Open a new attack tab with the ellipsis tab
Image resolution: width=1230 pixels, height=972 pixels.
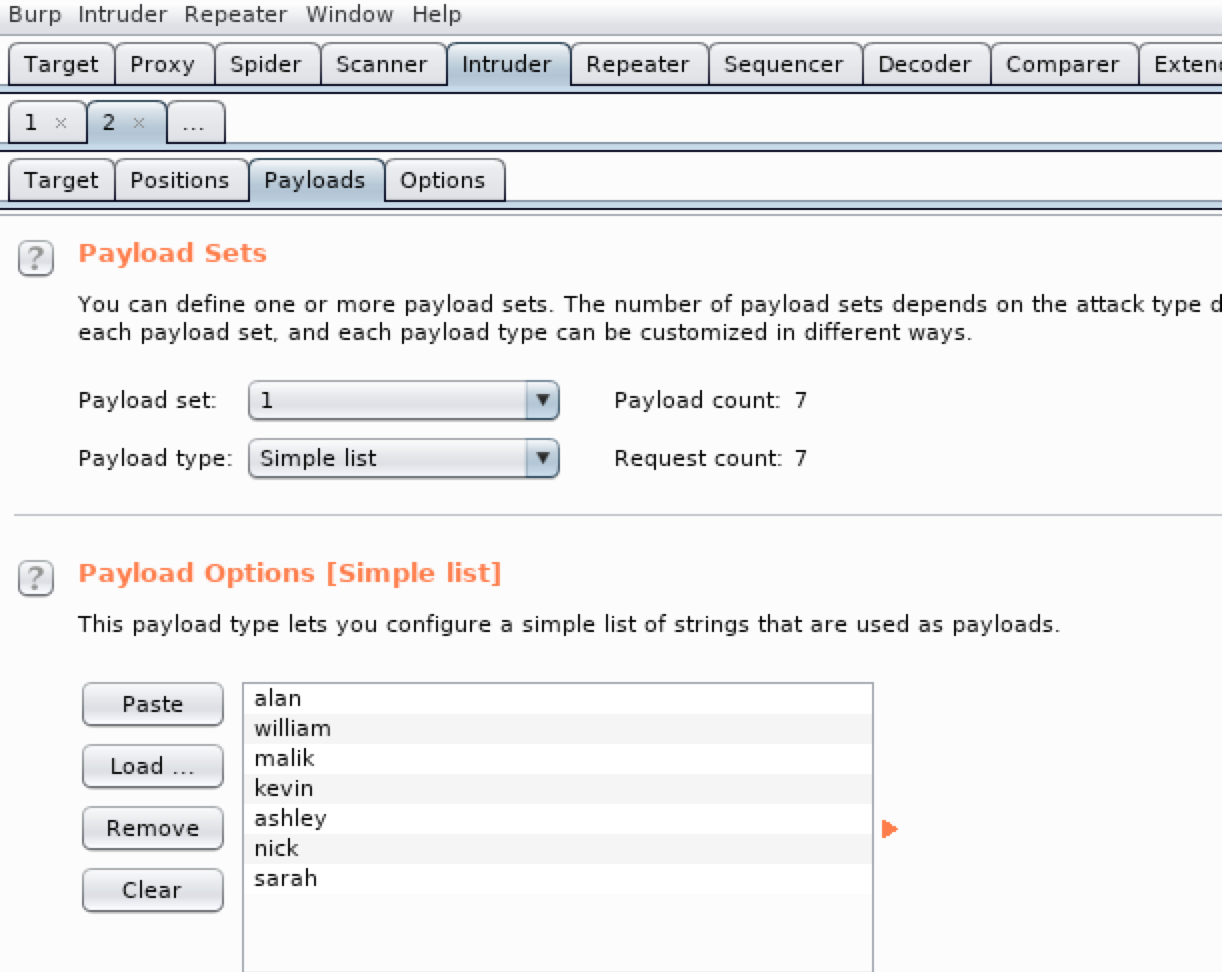click(x=195, y=124)
